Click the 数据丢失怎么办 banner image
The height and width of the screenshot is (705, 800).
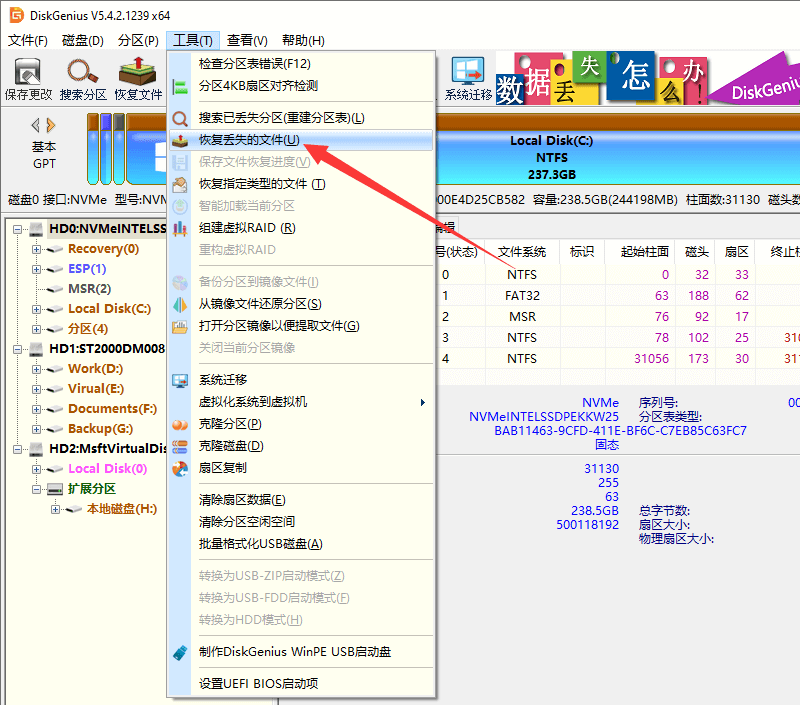[x=602, y=78]
